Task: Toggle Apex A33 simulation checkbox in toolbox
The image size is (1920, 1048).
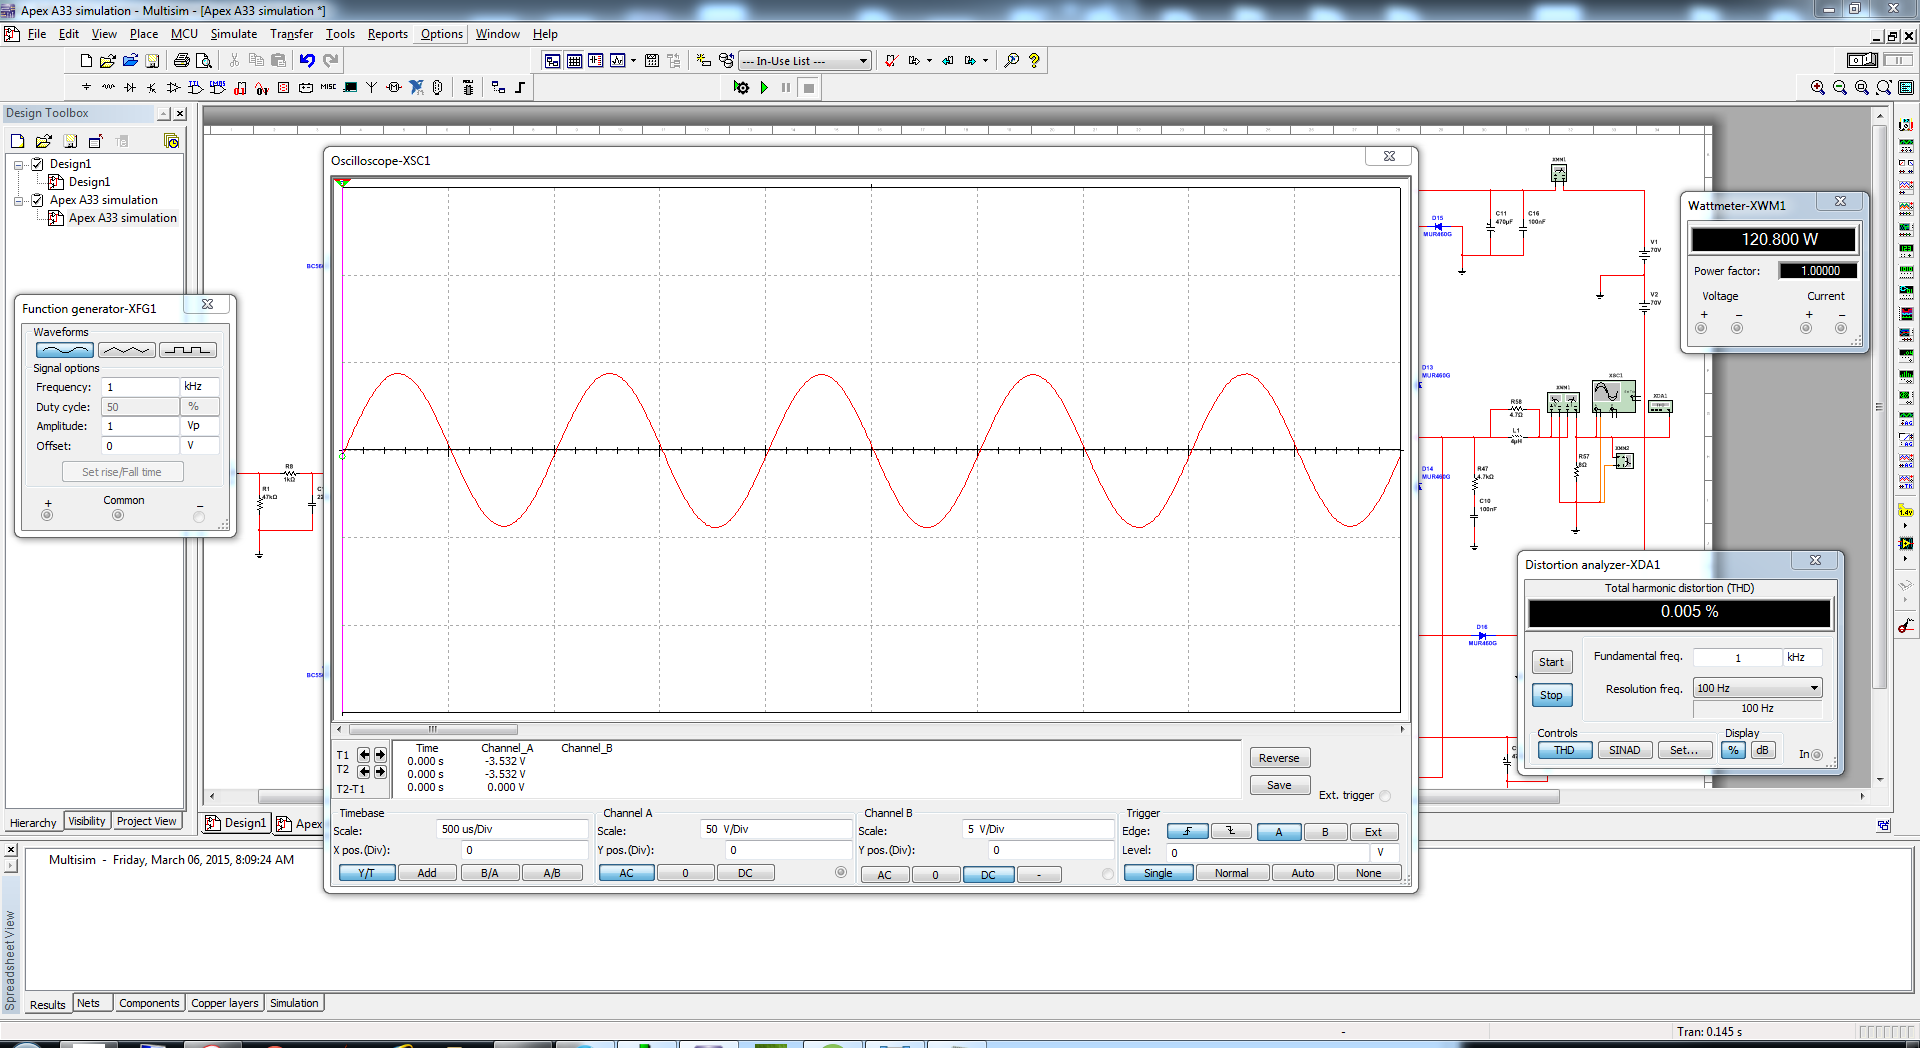Action: [x=37, y=200]
